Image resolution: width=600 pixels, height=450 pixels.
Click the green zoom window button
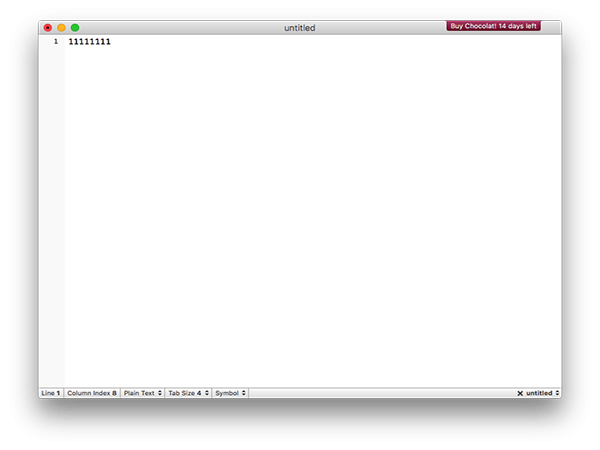(x=75, y=28)
